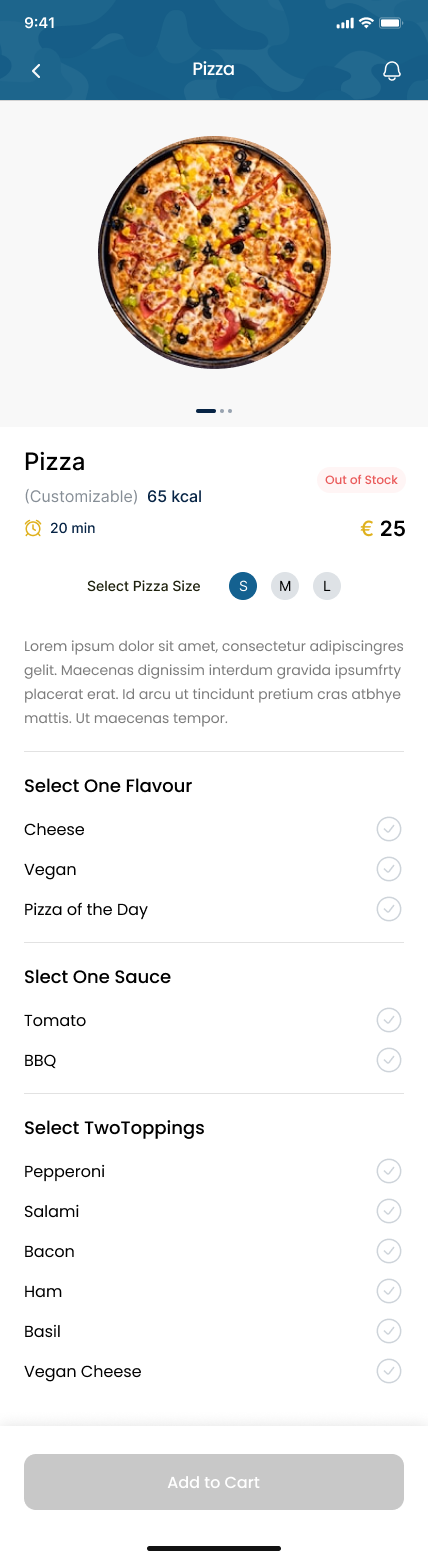
Task: Add Pepperoni topping
Action: (389, 1171)
